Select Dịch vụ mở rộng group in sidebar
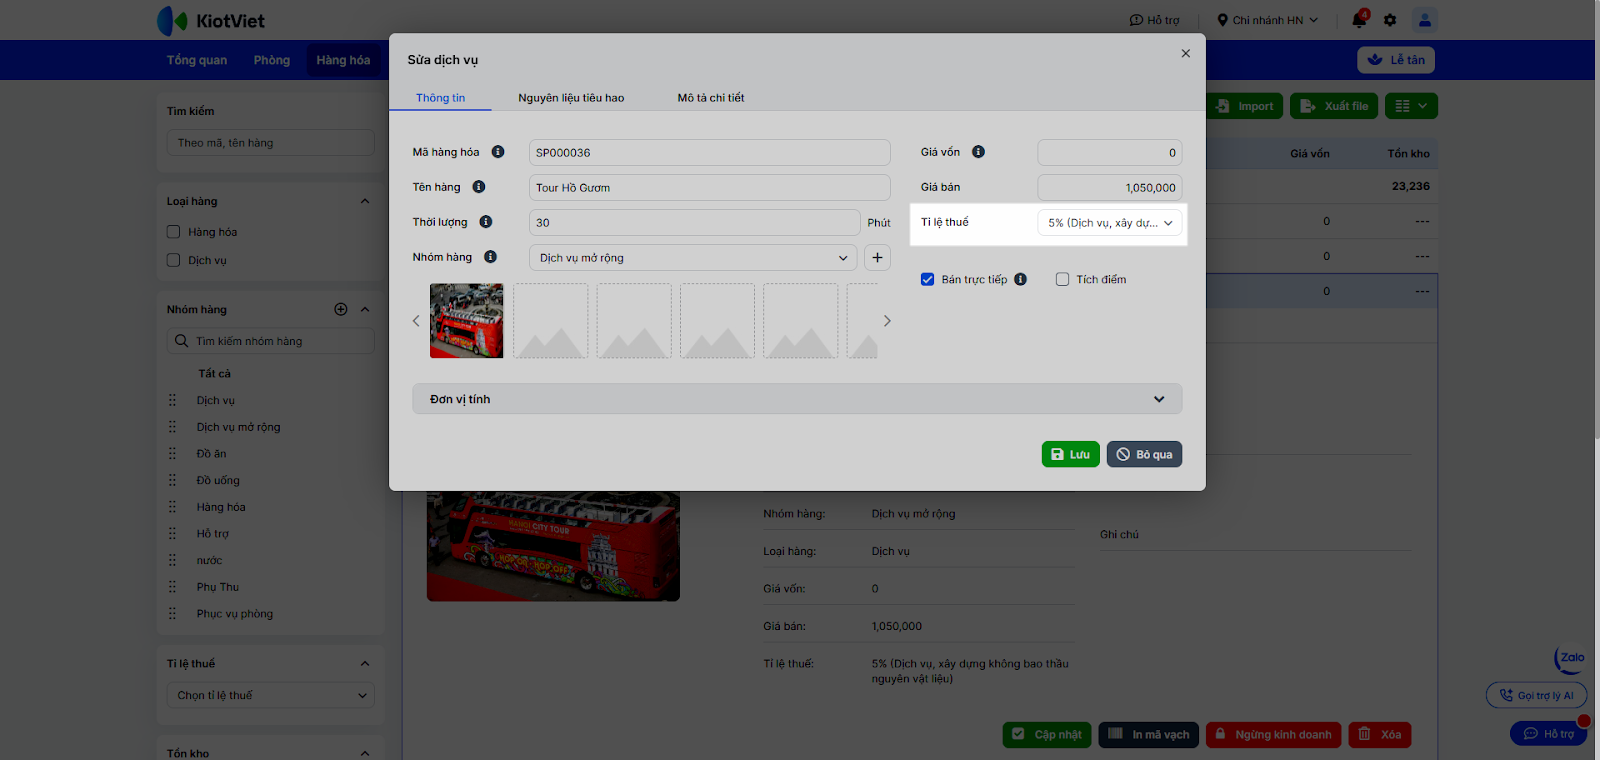 (x=238, y=427)
